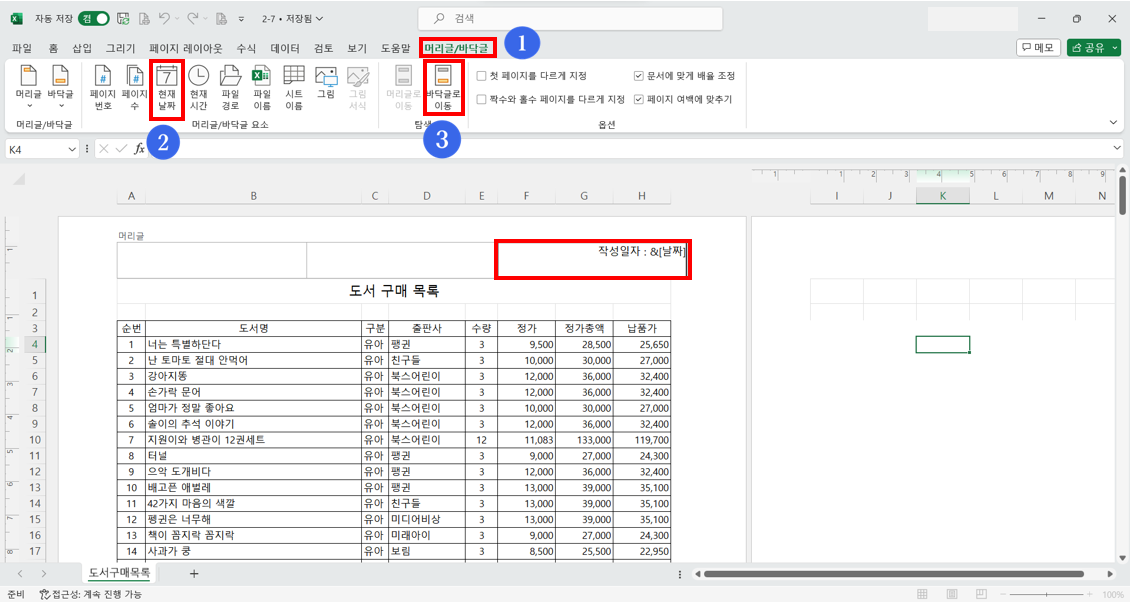The image size is (1132, 604).
Task: Select row 4 header
Action: [x=35, y=344]
